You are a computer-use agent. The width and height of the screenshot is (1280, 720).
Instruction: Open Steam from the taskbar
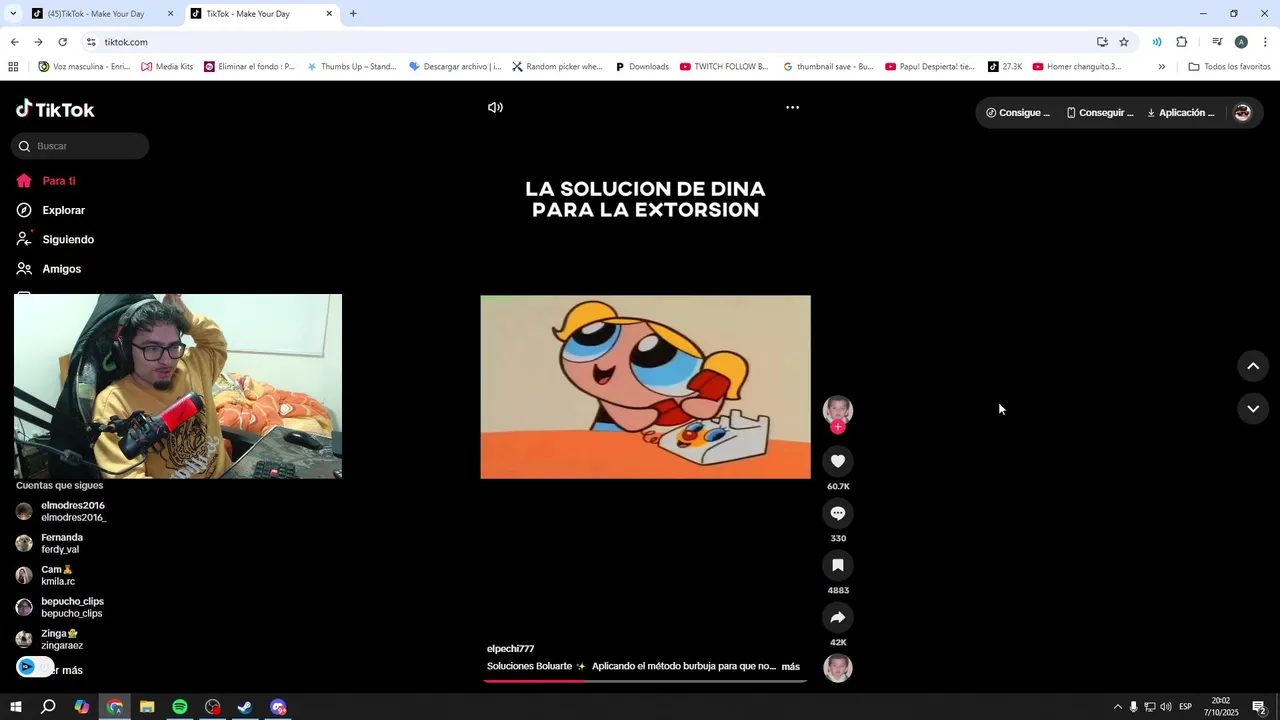pyautogui.click(x=245, y=707)
